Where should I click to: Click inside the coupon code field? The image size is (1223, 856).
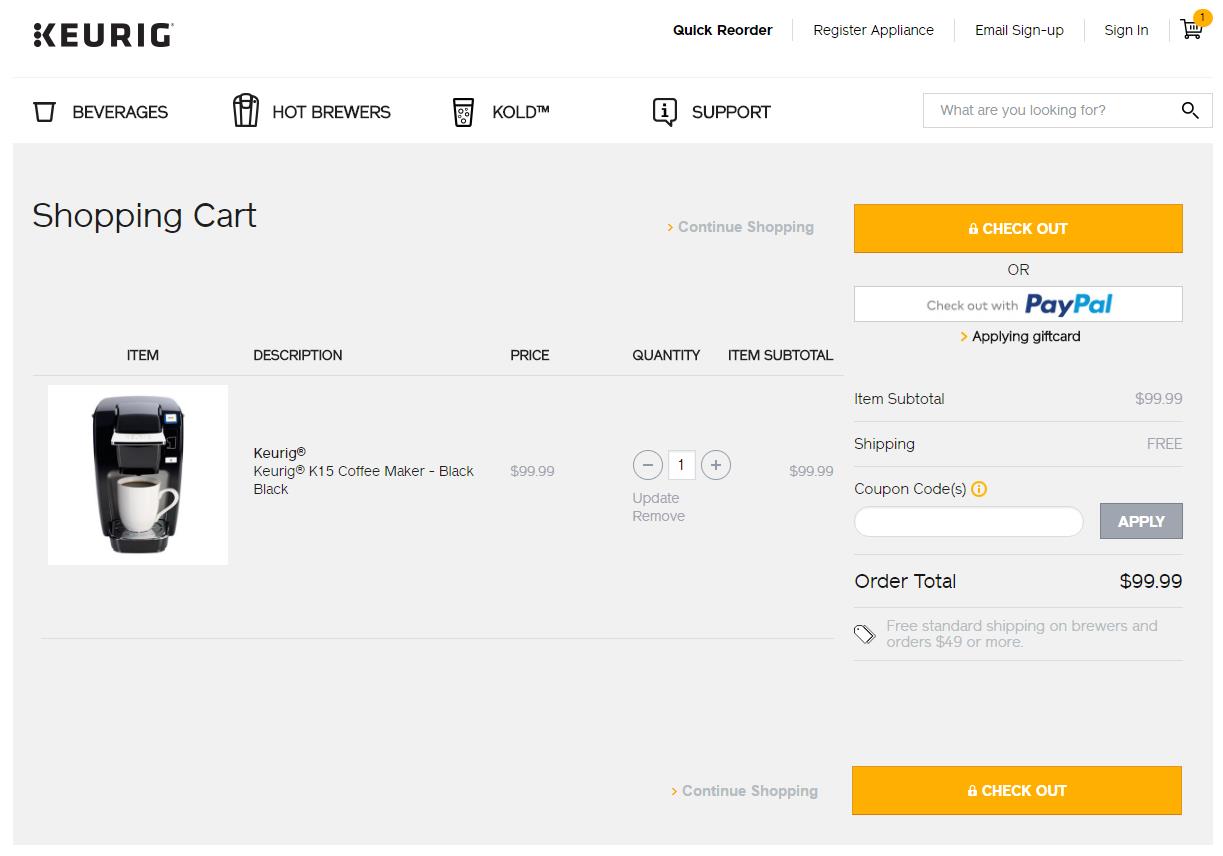[967, 520]
